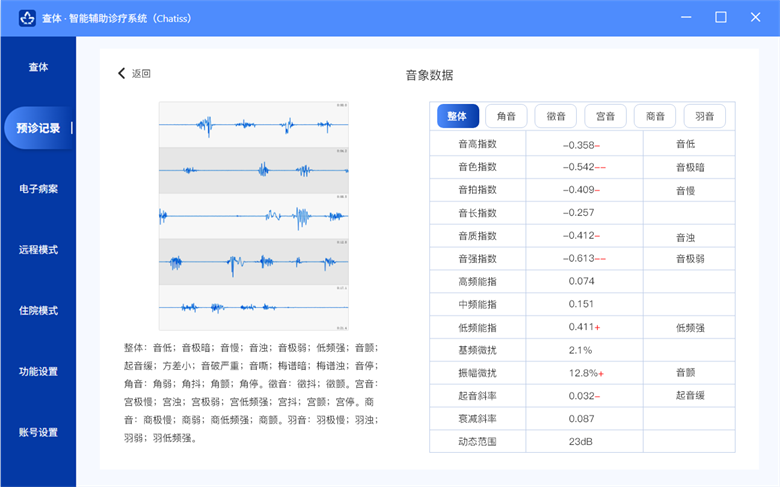Click the value 12.8%
This screenshot has width=780, height=487.
pos(583,373)
